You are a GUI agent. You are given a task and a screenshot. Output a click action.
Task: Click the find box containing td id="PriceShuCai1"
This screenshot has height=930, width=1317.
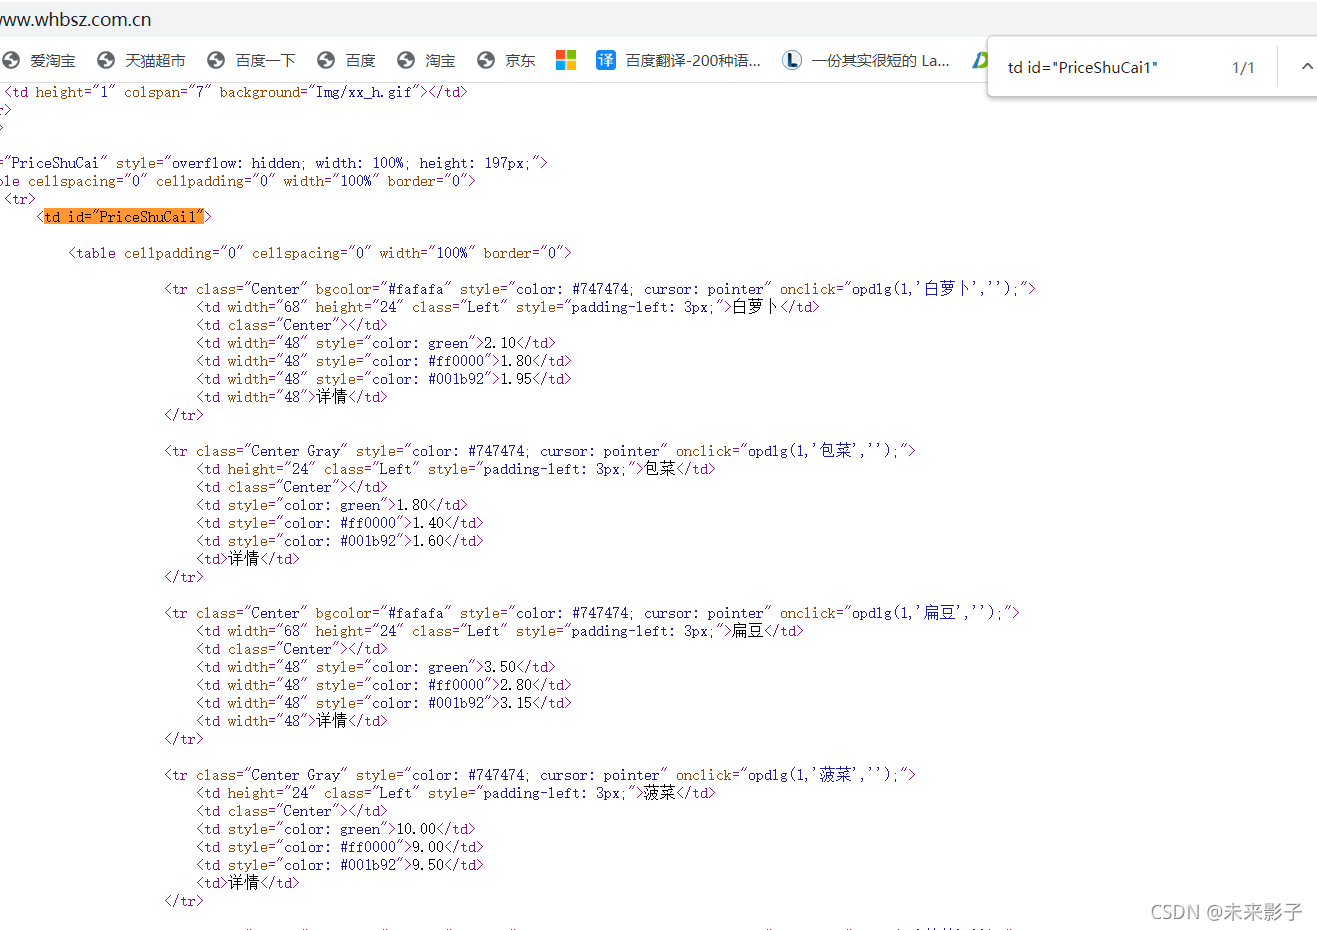click(x=1082, y=68)
